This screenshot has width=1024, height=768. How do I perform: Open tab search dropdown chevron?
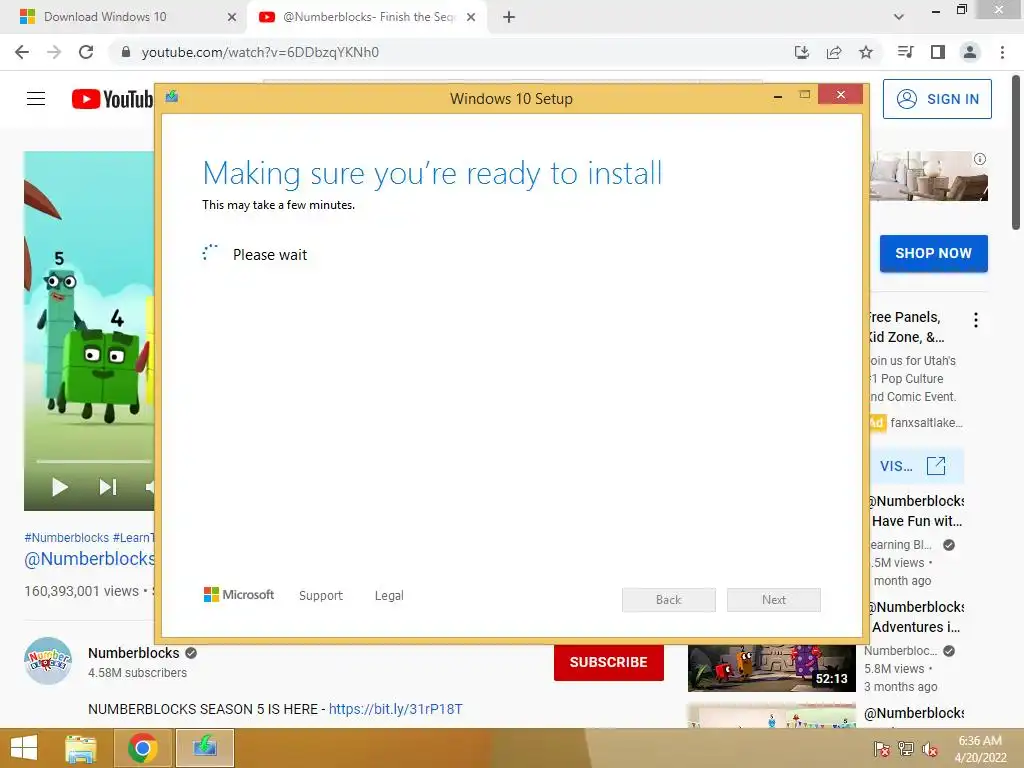pyautogui.click(x=899, y=17)
